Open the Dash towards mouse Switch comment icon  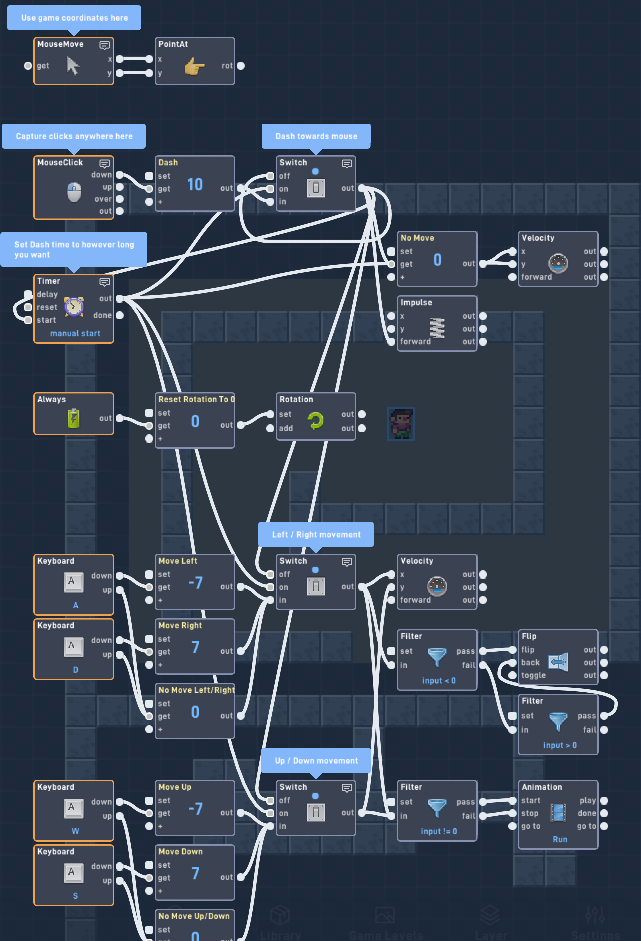347,163
